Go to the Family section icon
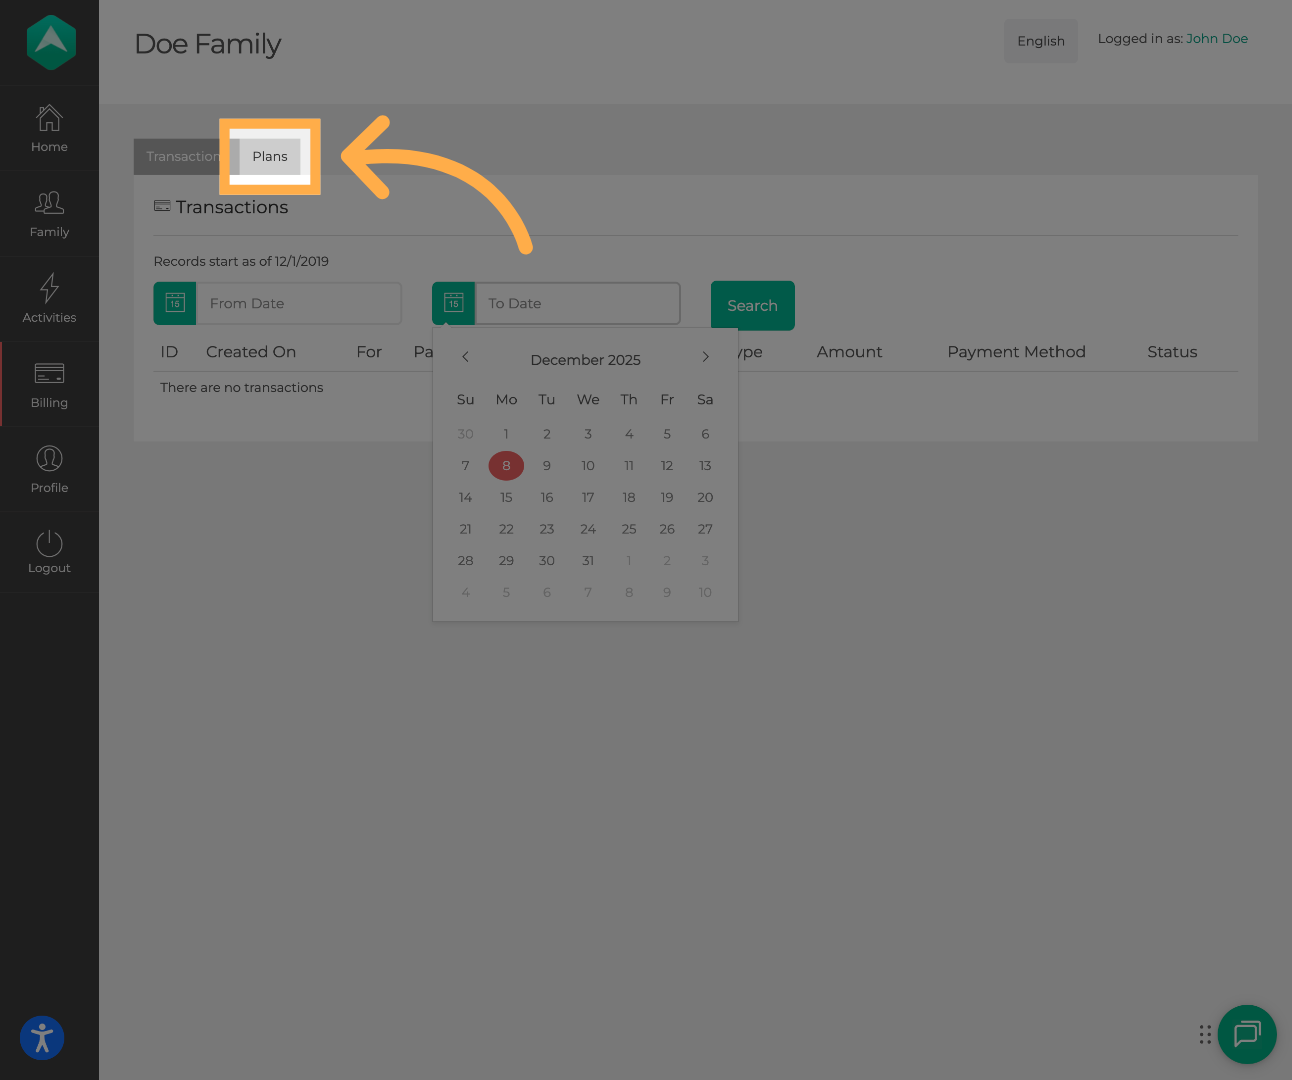This screenshot has width=1292, height=1080. (49, 204)
